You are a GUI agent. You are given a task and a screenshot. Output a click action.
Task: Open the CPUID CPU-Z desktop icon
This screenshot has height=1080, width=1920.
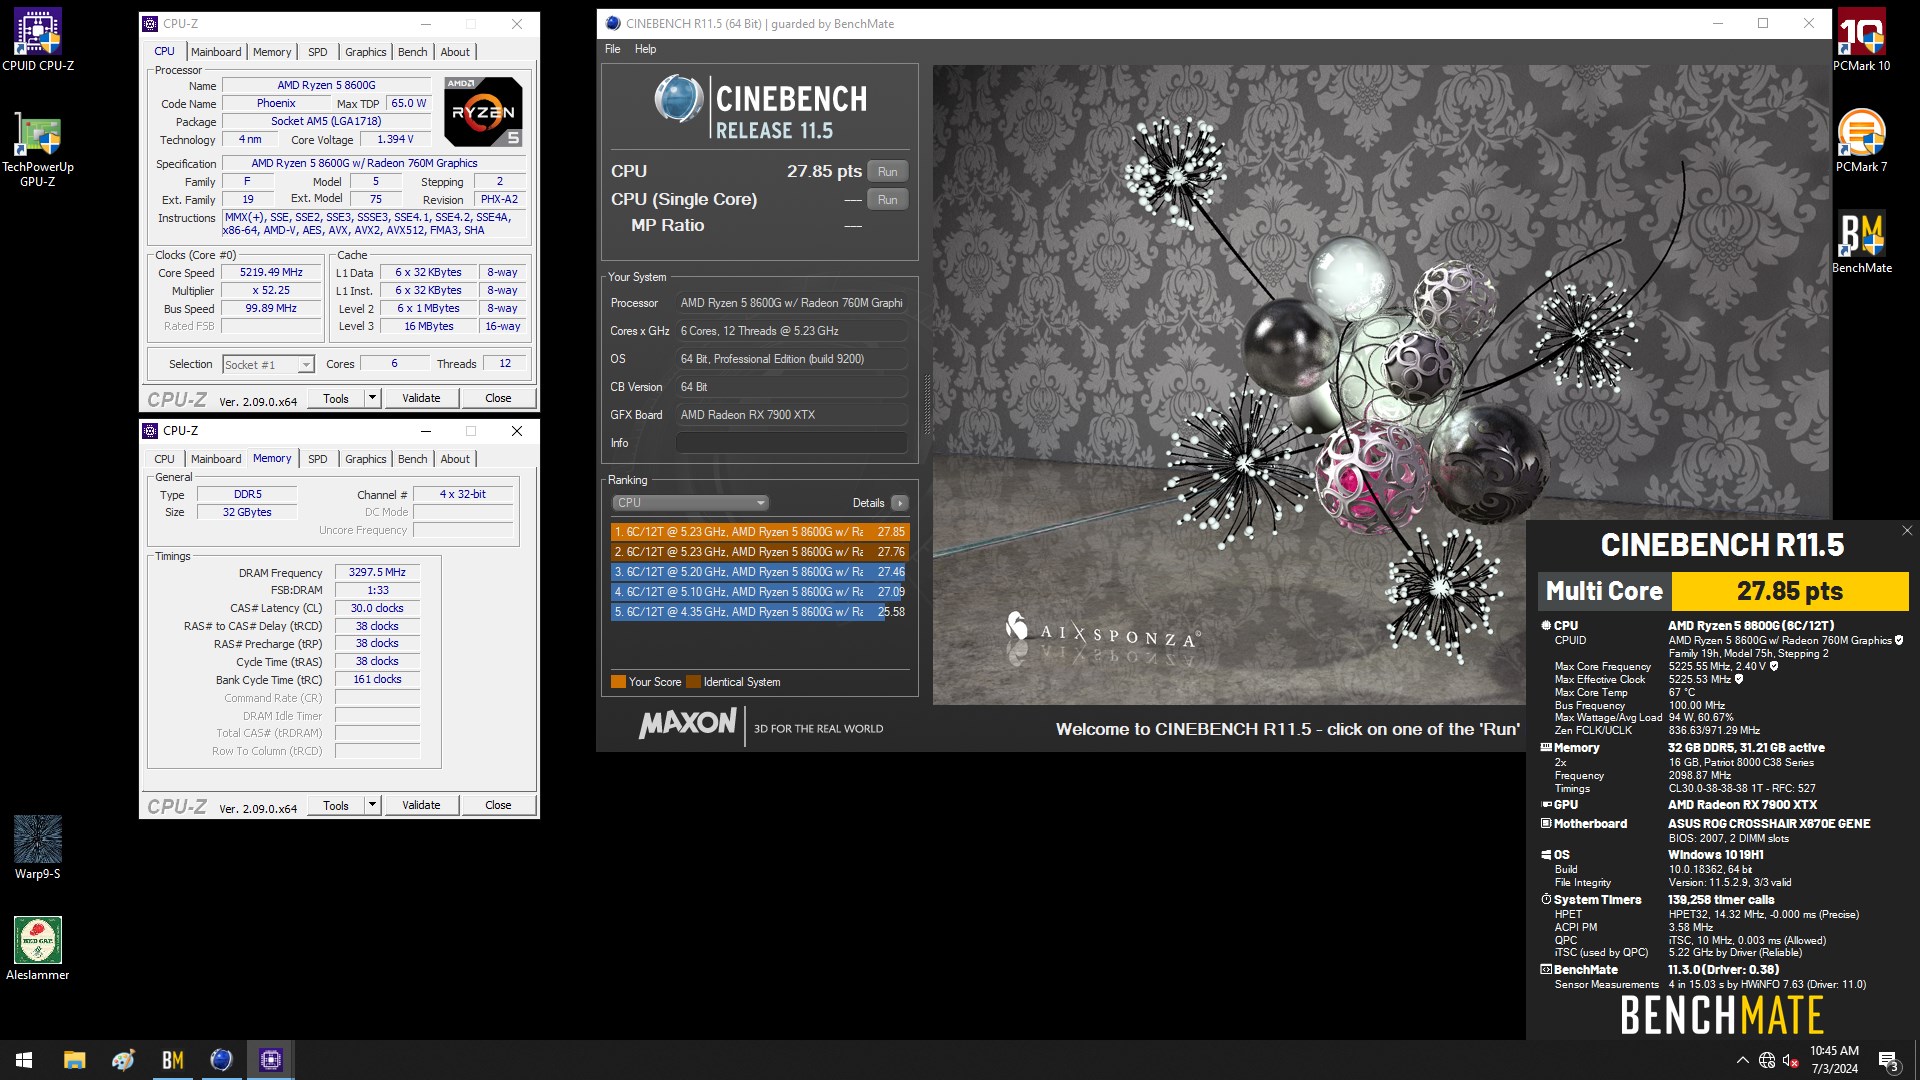pyautogui.click(x=38, y=40)
